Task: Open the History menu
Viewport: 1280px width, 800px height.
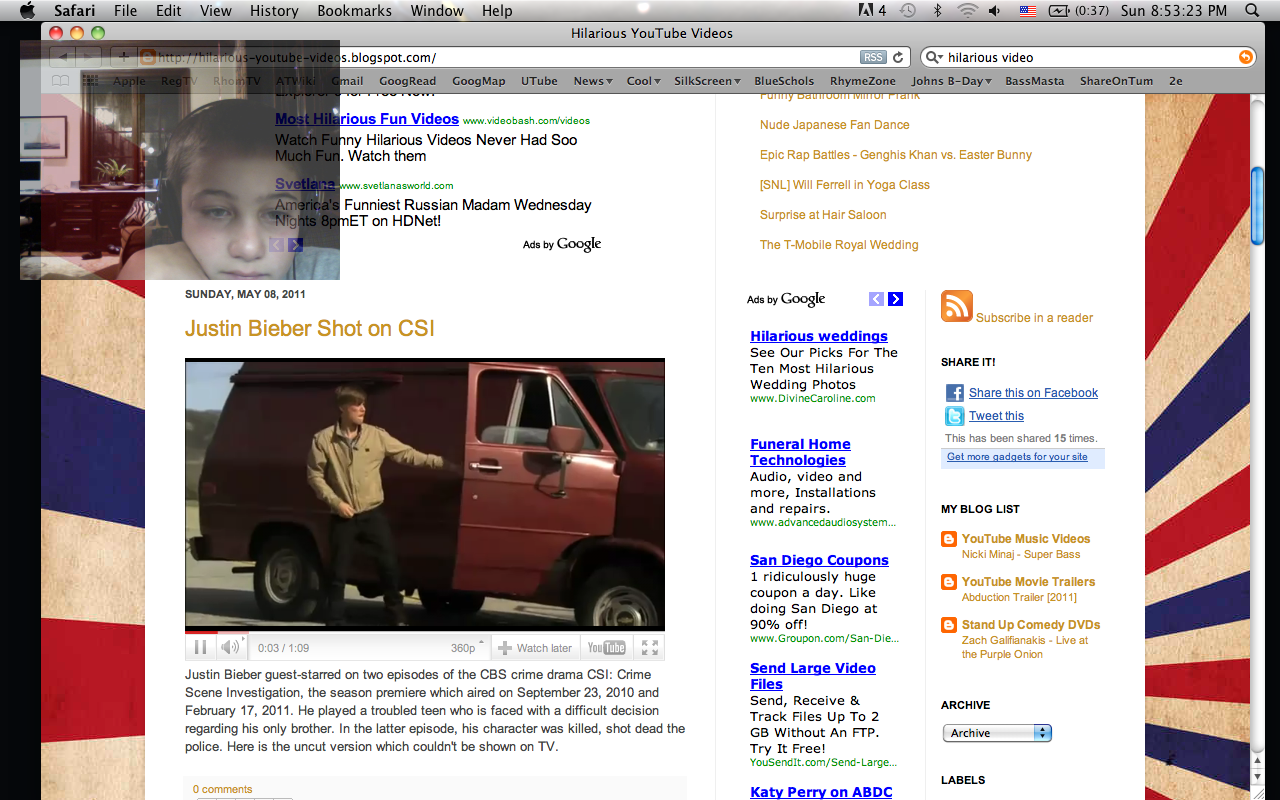Action: [x=274, y=11]
